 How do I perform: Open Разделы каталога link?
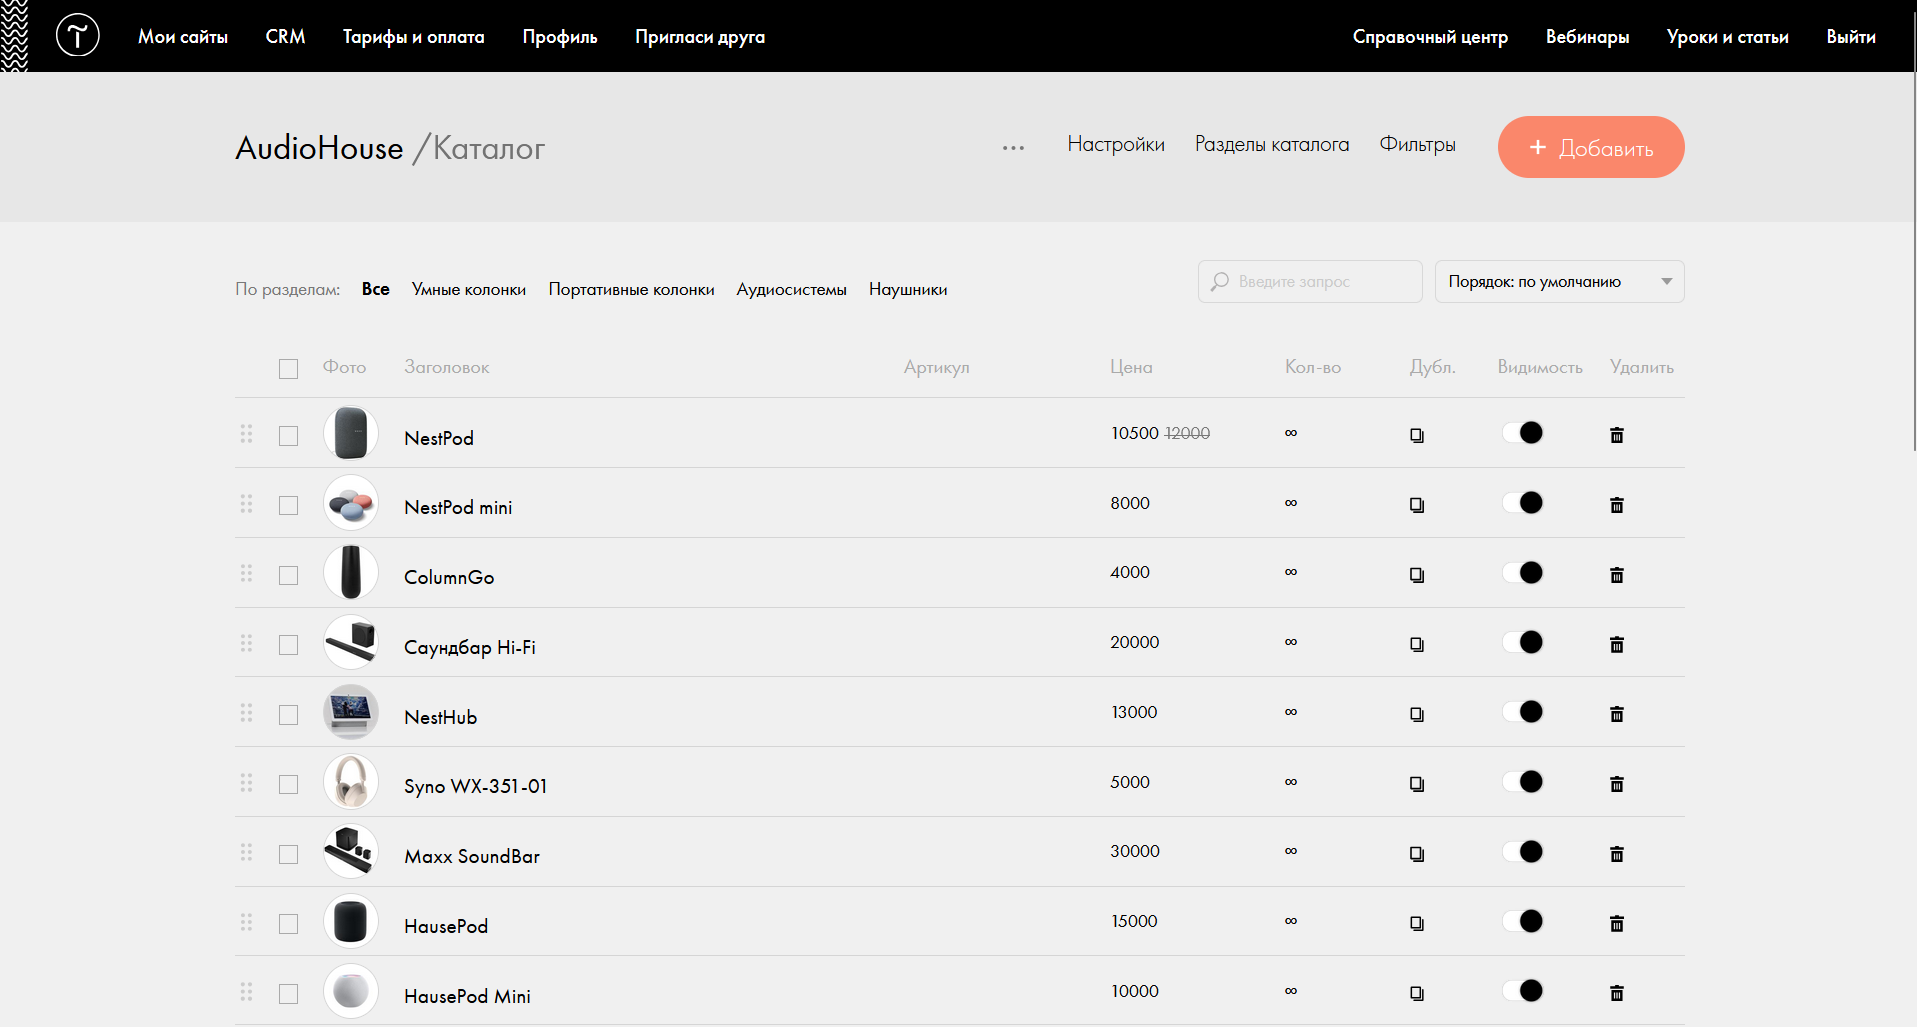tap(1272, 144)
